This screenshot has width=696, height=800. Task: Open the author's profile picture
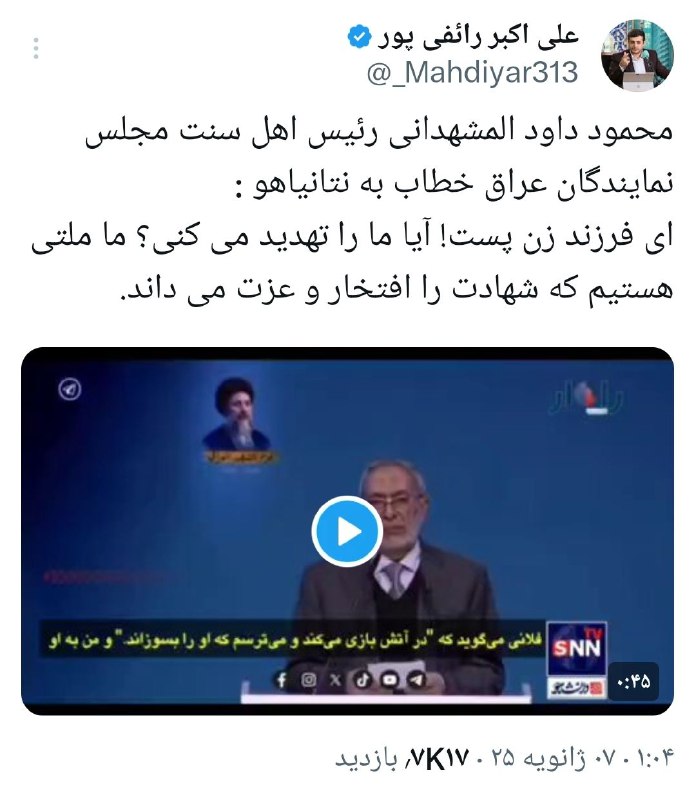pos(636,55)
